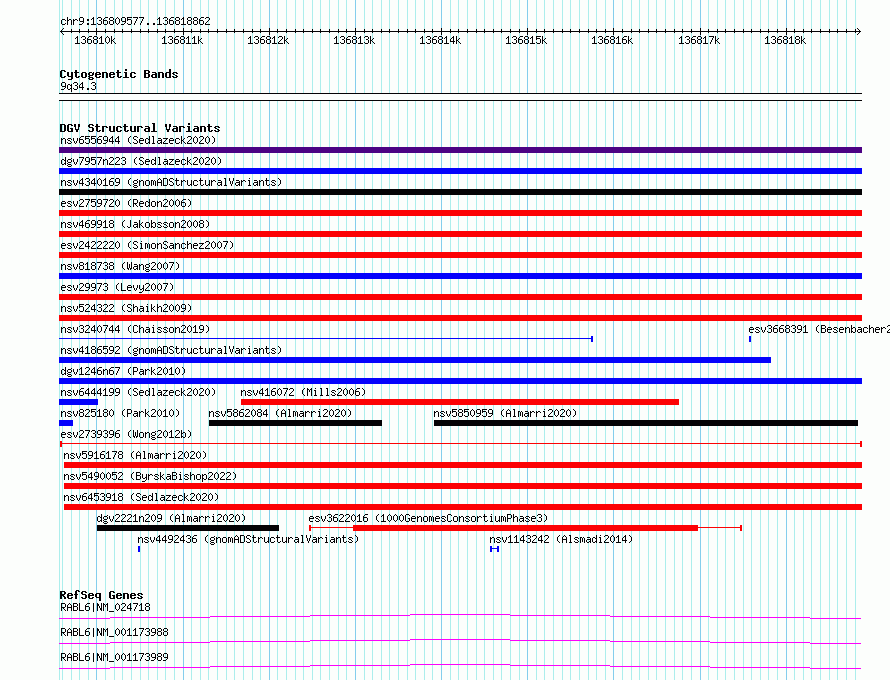Open nsv4340169 (gnomADStructuralVariants) variant label
This screenshot has height=680, width=890.
[x=171, y=182]
